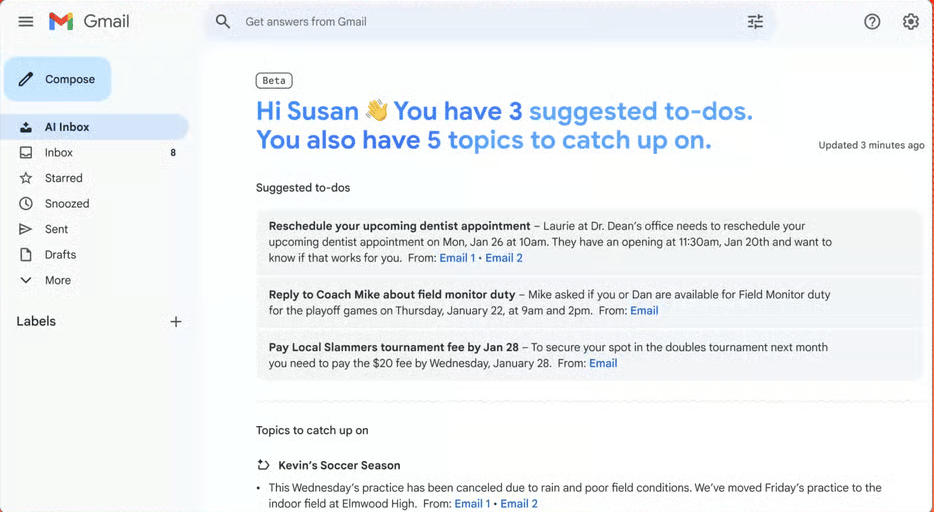Click the Beta badge
934x512 pixels.
coord(274,80)
